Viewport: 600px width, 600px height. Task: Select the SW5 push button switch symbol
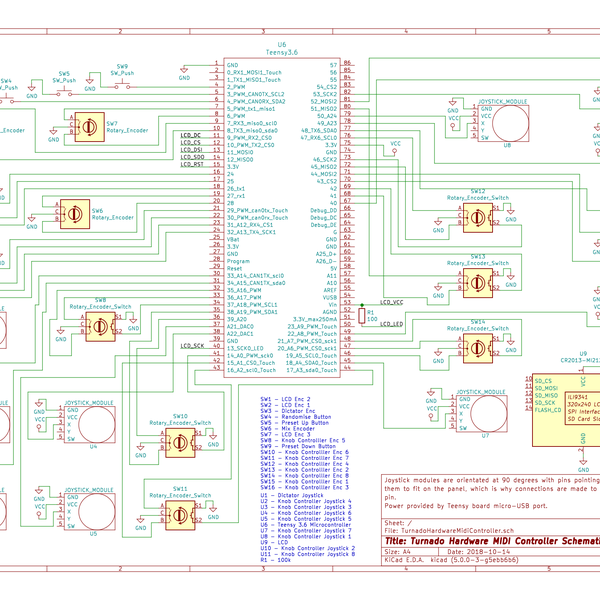pyautogui.click(x=64, y=93)
